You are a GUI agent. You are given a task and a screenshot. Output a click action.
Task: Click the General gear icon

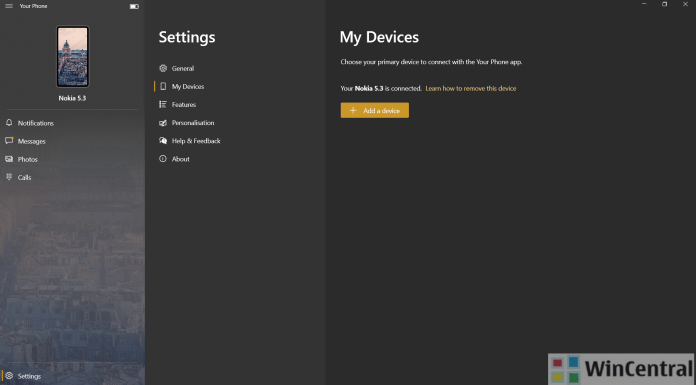(163, 68)
